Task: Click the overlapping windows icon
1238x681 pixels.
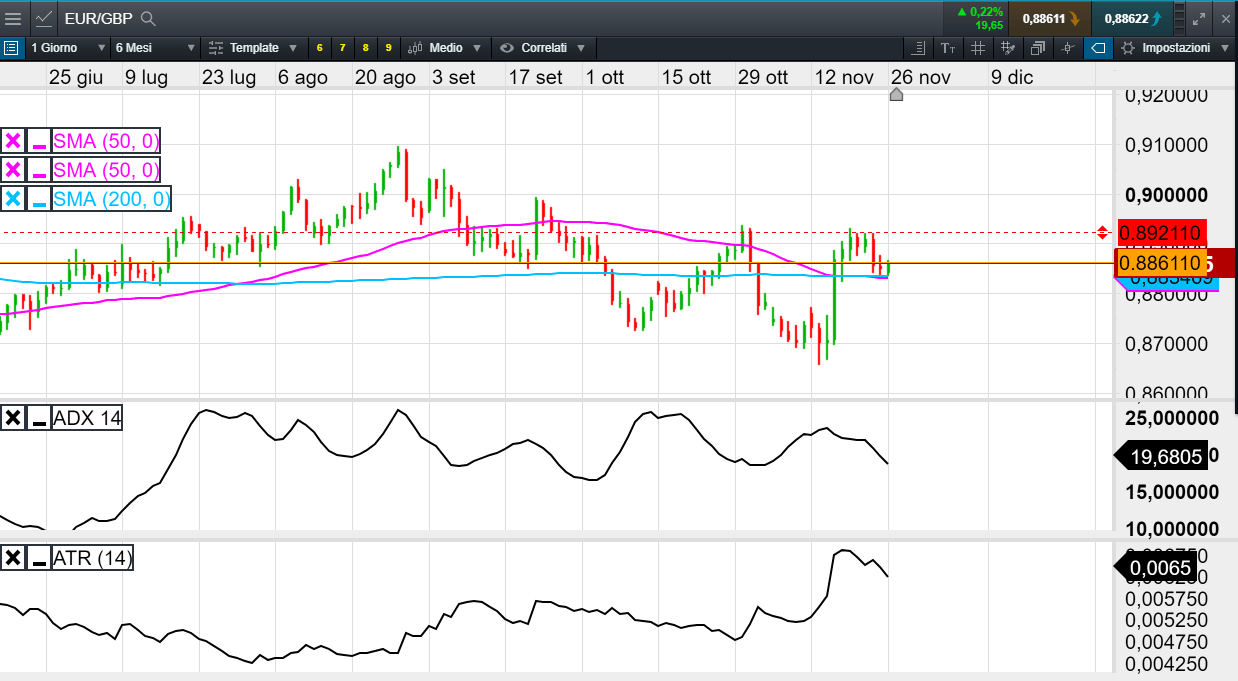Action: [1038, 47]
